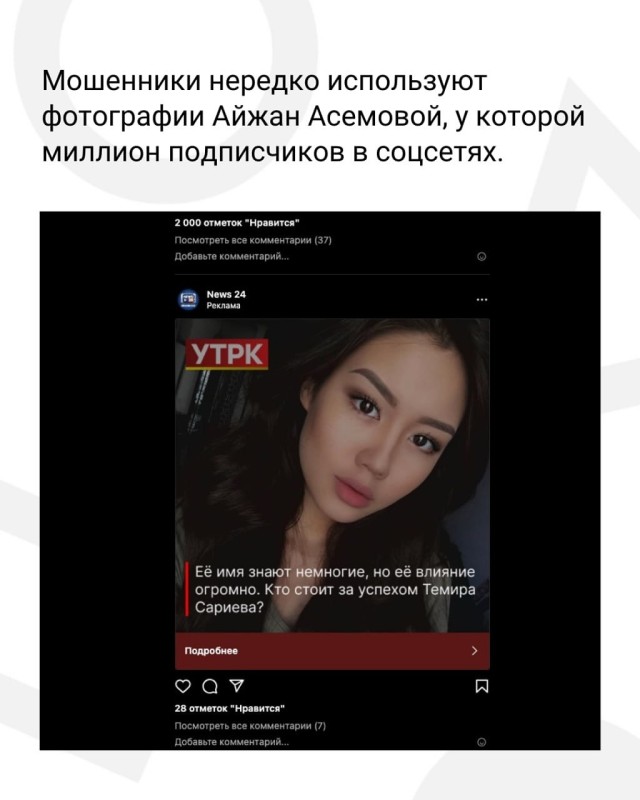Focus the upper Добавьте комментарий field
The image size is (640, 800).
(x=232, y=256)
